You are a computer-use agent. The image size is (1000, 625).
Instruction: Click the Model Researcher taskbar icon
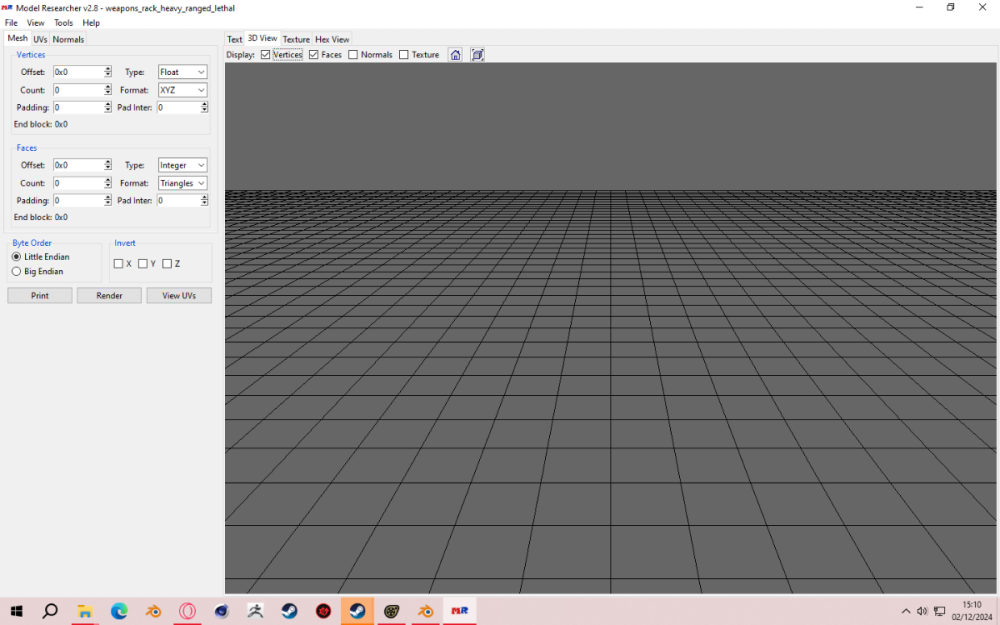tap(460, 611)
